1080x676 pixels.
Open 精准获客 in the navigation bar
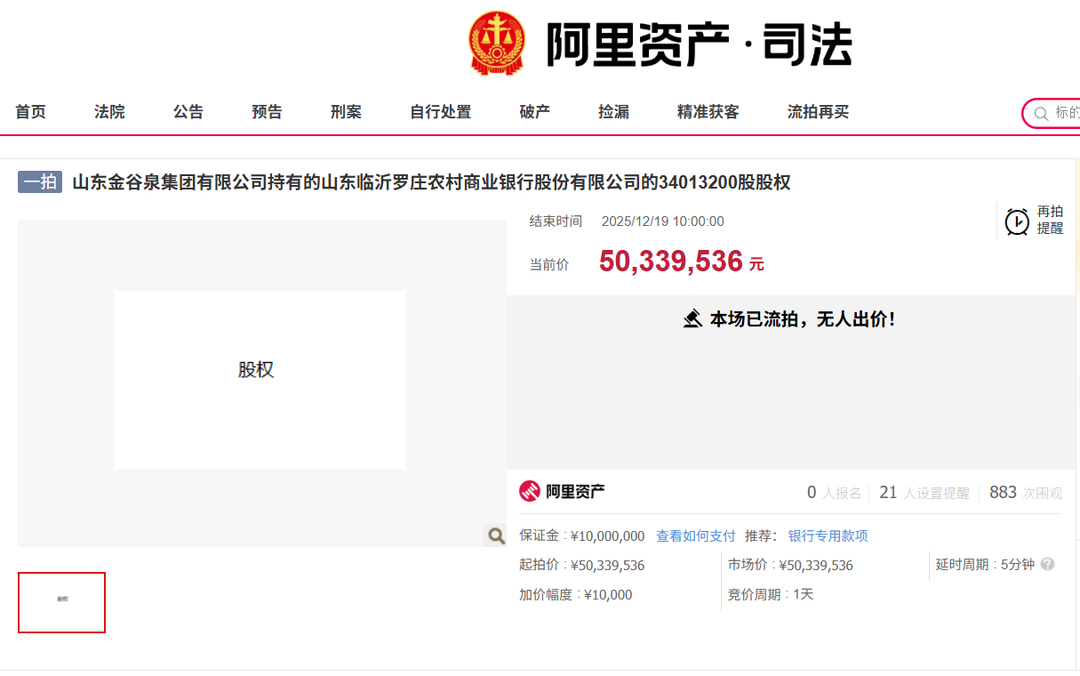coord(708,112)
